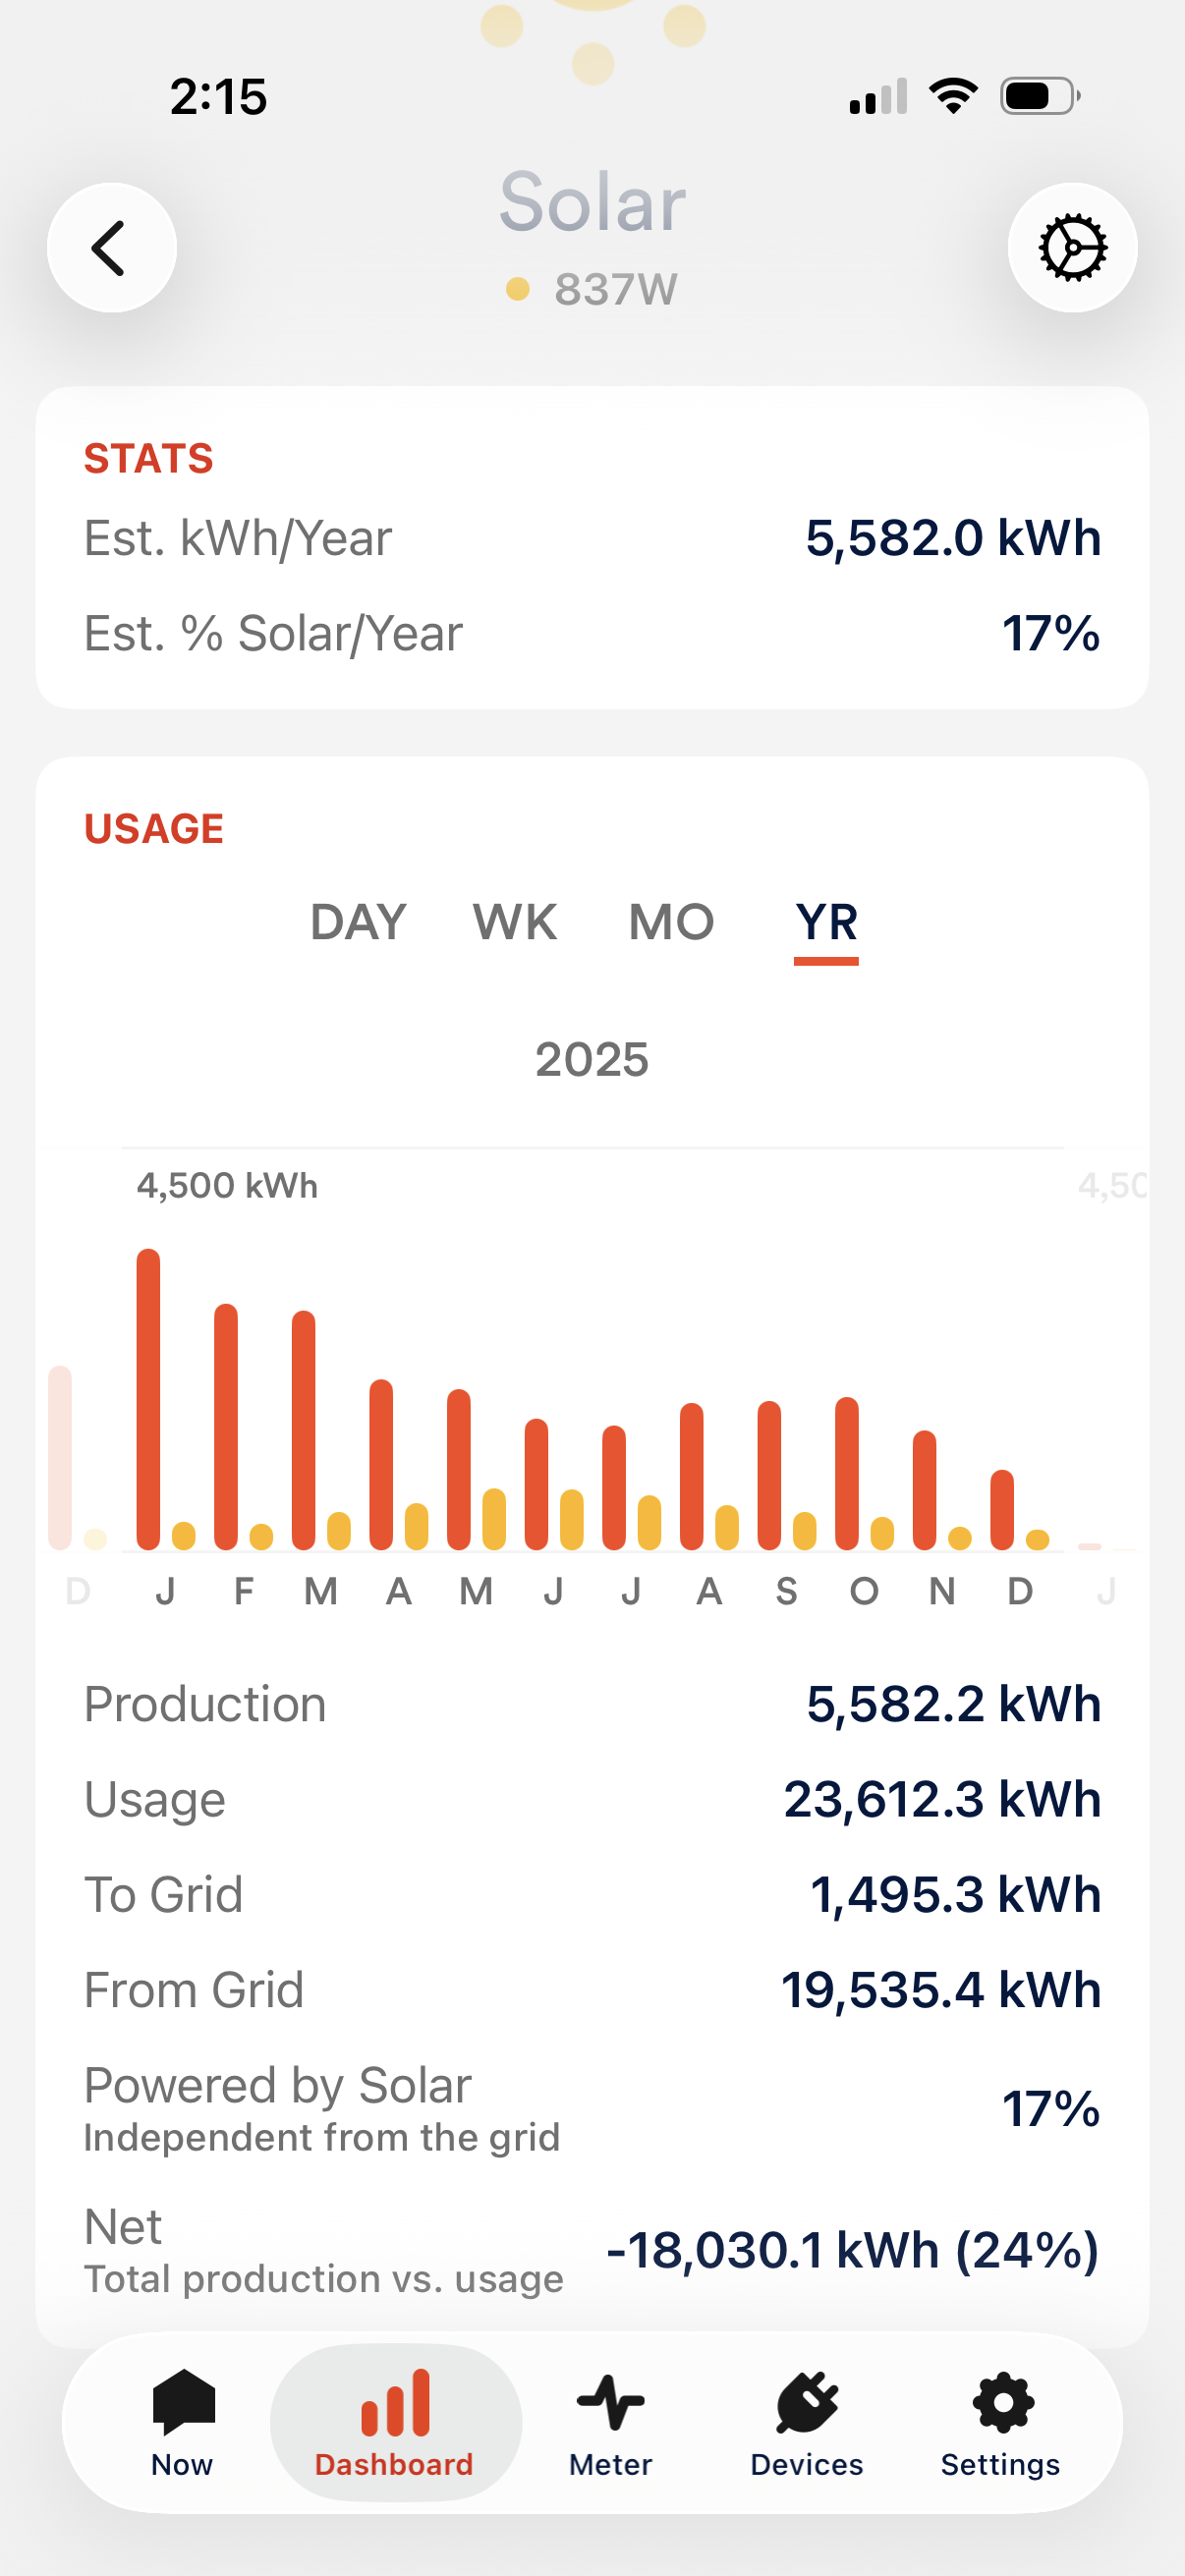Tap the back arrow button
This screenshot has height=2576, width=1185.
click(x=111, y=248)
